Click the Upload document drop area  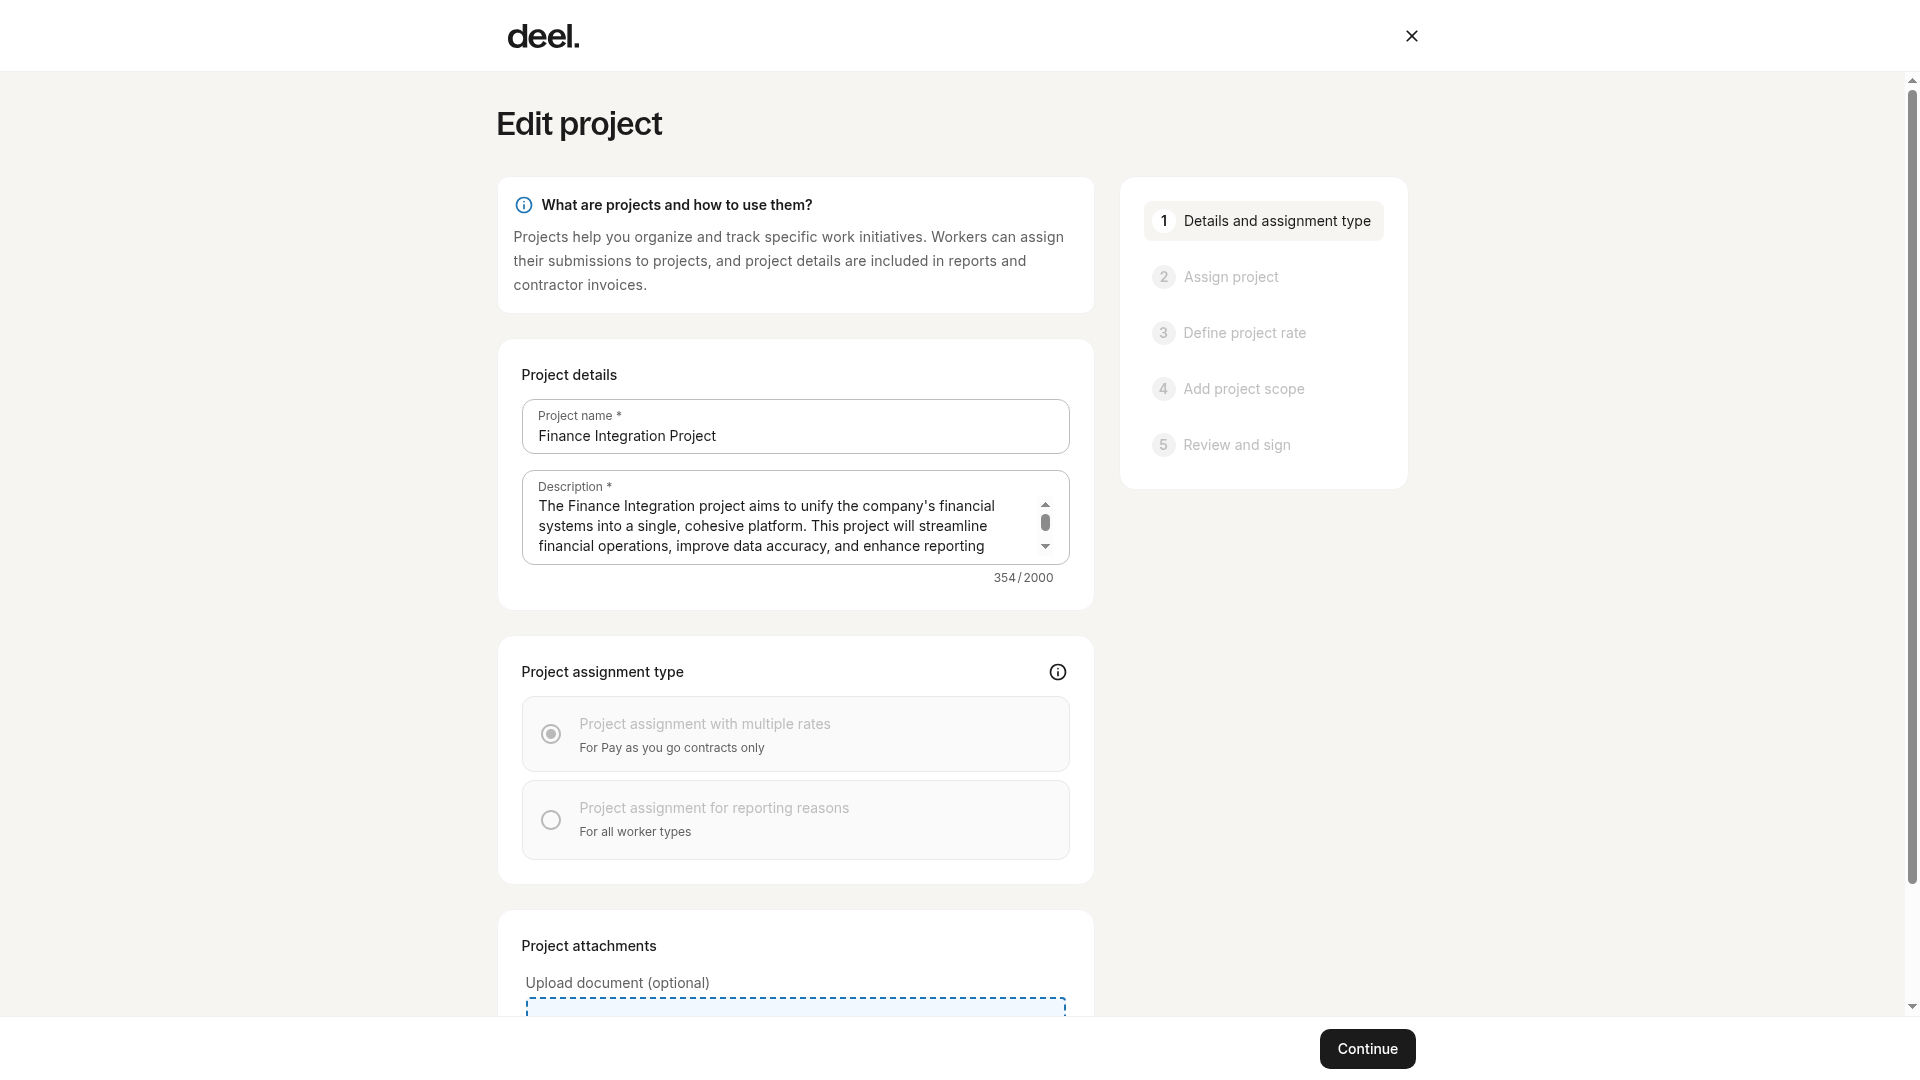pyautogui.click(x=795, y=1007)
